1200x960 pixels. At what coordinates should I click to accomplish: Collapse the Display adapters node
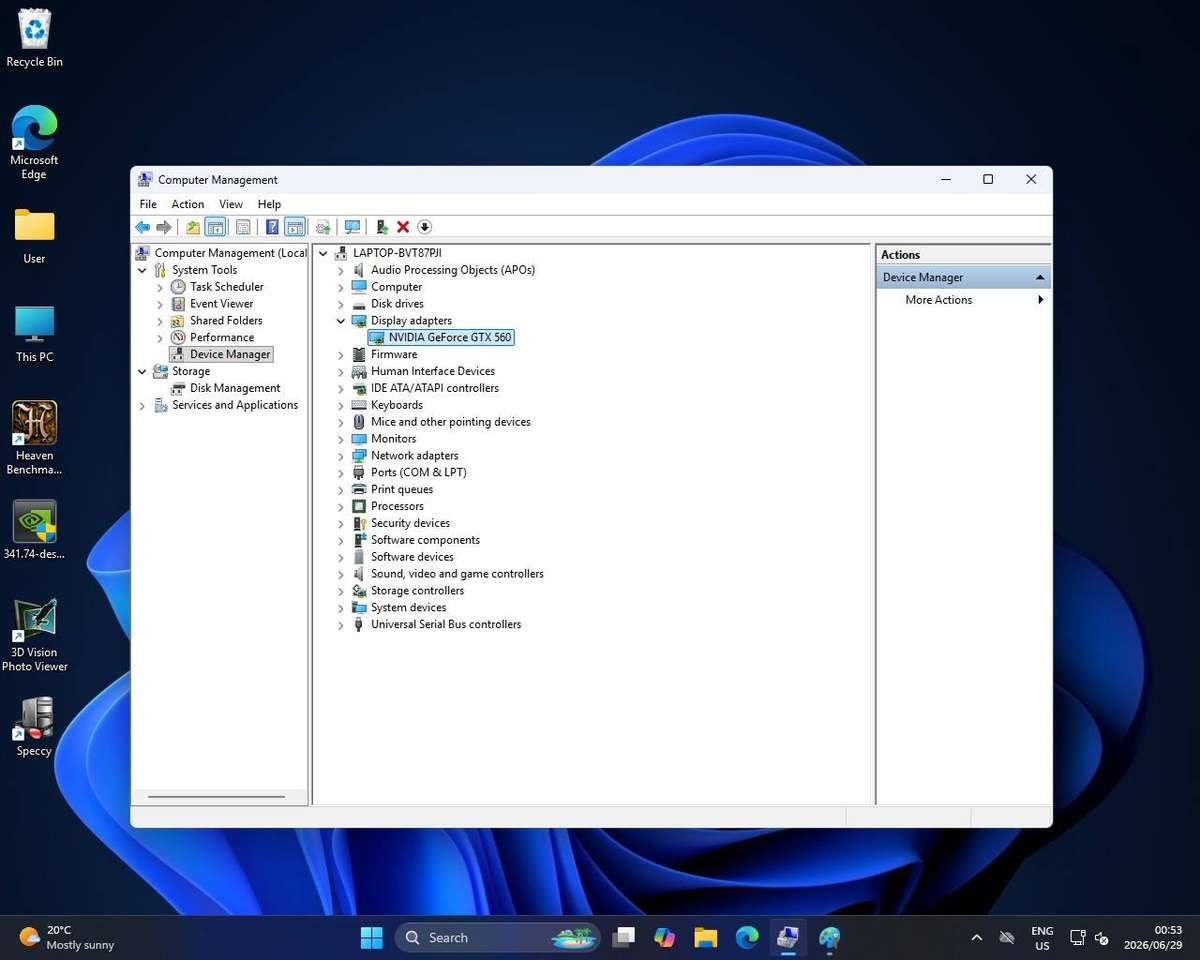coord(341,321)
